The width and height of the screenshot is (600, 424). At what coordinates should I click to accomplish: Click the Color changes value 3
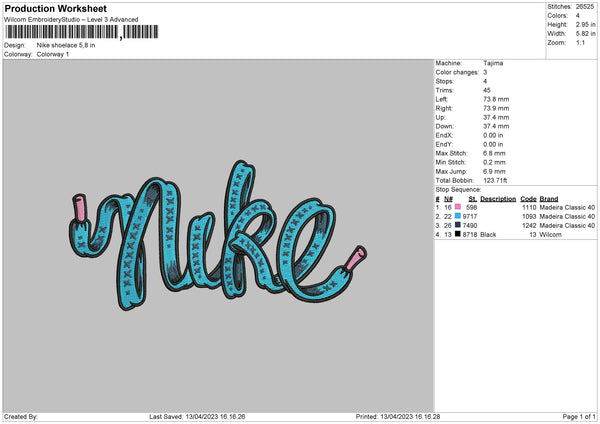pos(485,72)
